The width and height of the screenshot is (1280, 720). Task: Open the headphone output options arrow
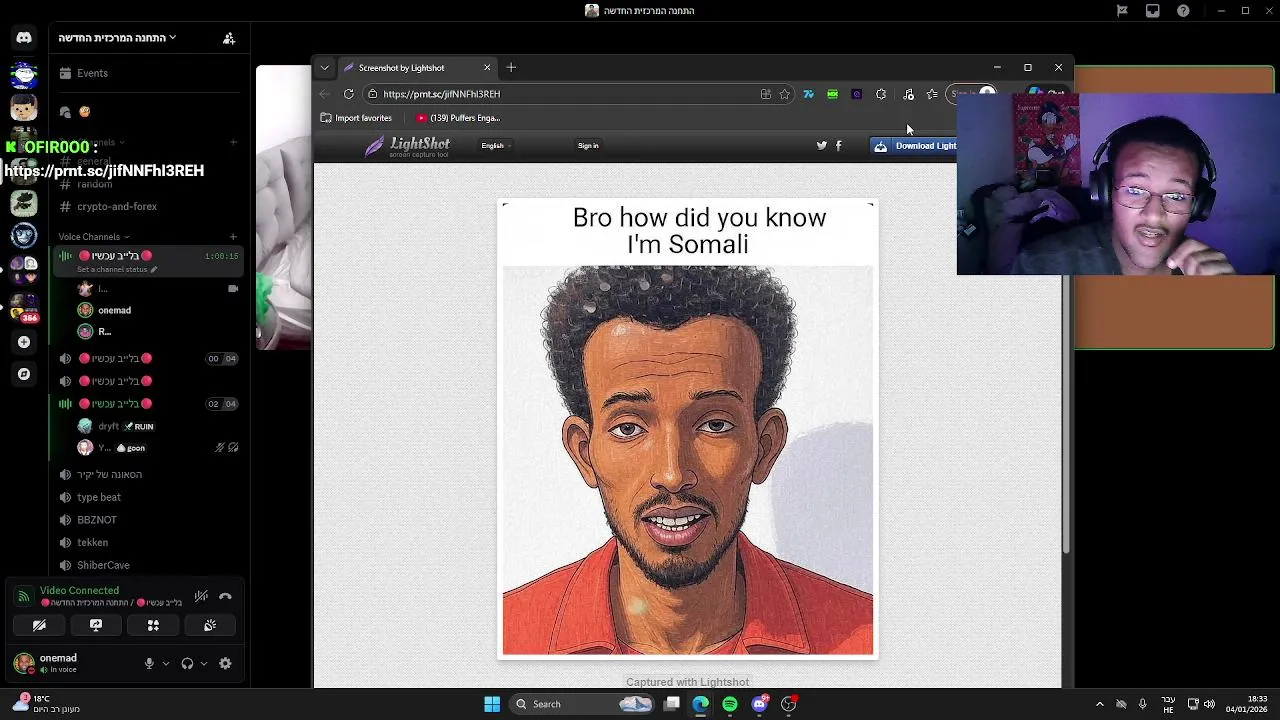coord(204,663)
